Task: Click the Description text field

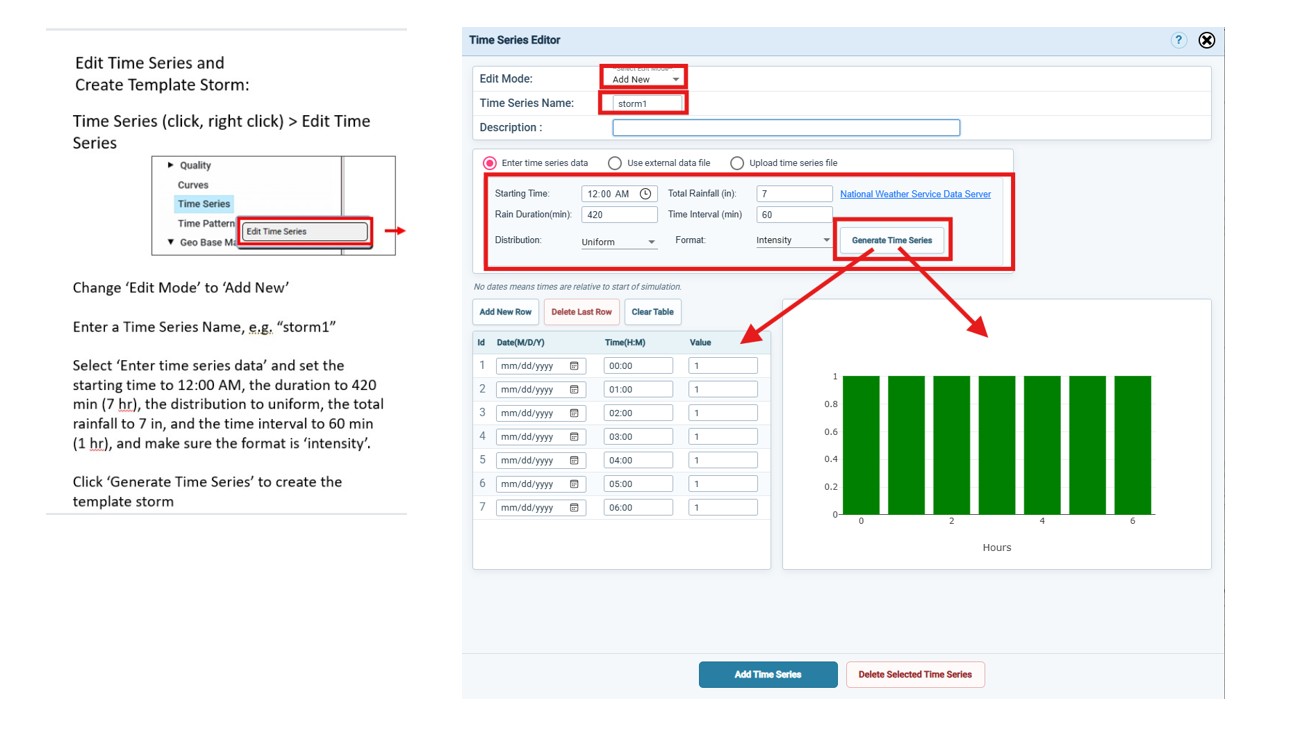Action: (x=786, y=128)
